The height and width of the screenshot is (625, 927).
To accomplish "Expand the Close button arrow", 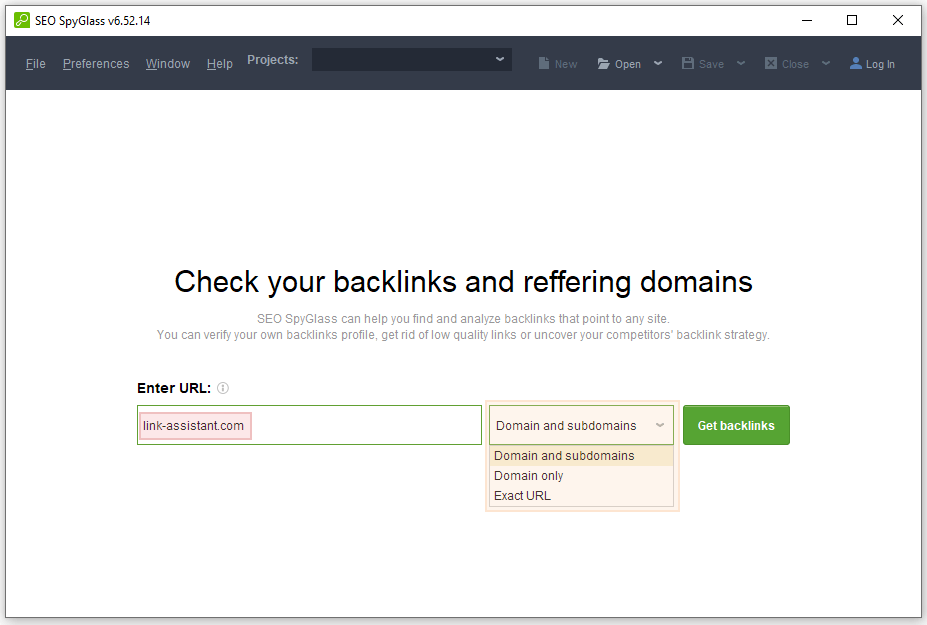I will (826, 63).
